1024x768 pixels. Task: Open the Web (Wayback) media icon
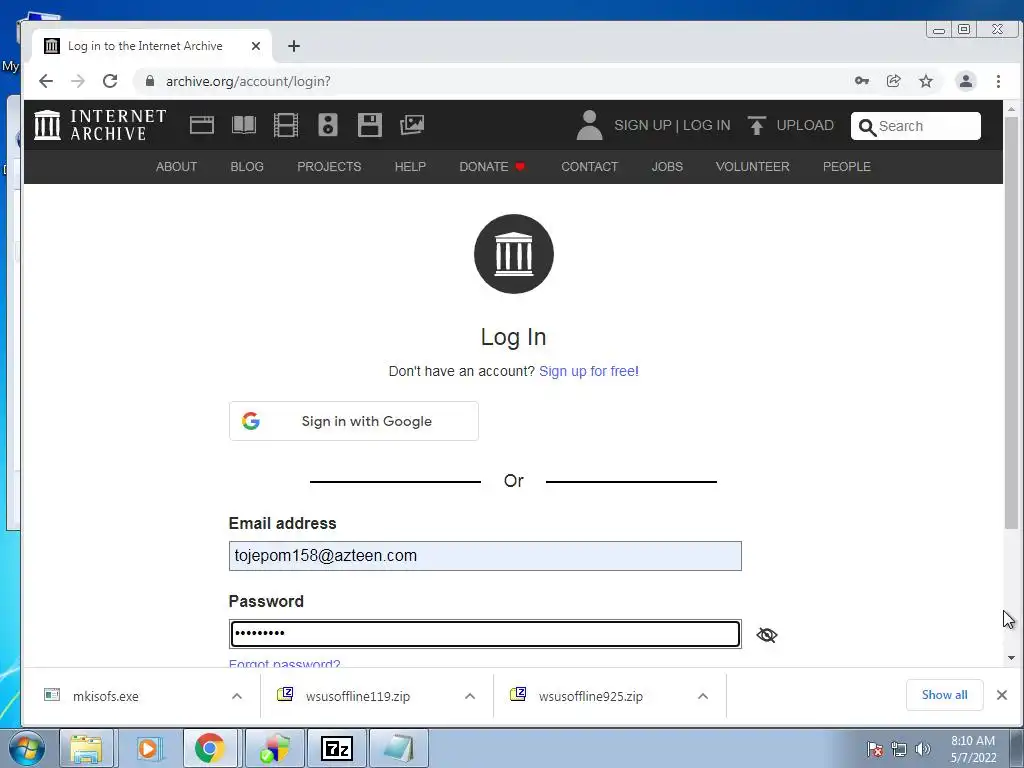[x=202, y=125]
